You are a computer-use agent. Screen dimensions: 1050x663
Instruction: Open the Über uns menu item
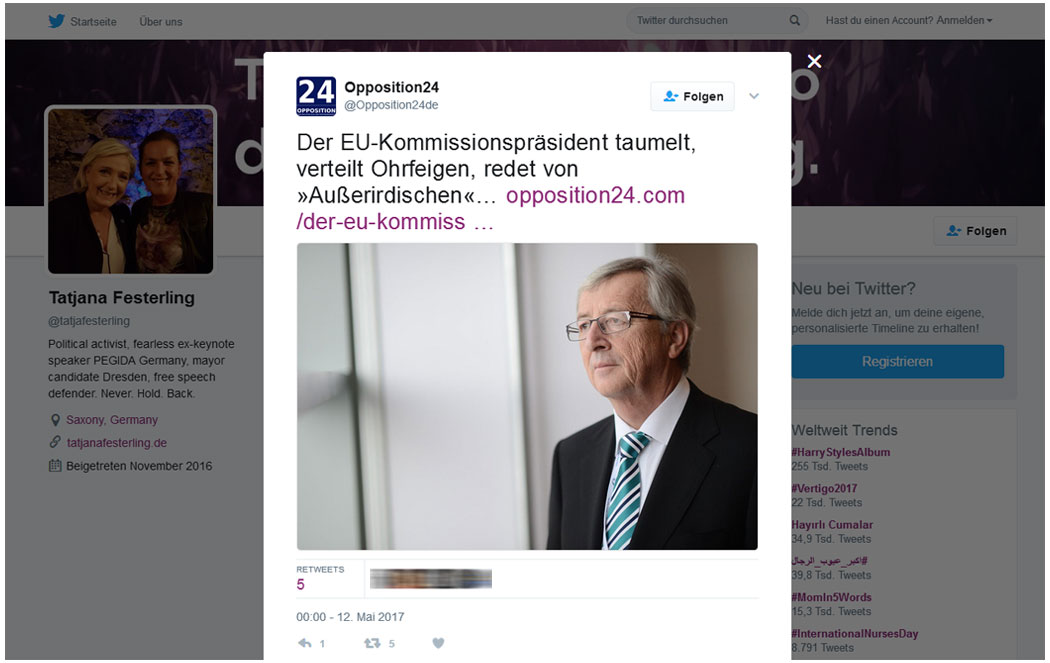[161, 21]
